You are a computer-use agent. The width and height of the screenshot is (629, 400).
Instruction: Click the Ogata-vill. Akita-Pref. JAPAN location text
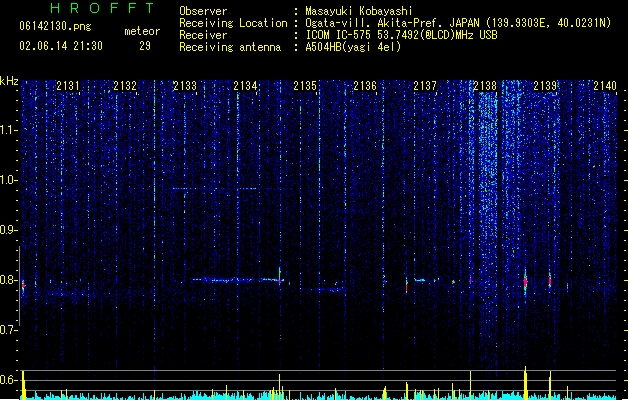(x=458, y=23)
